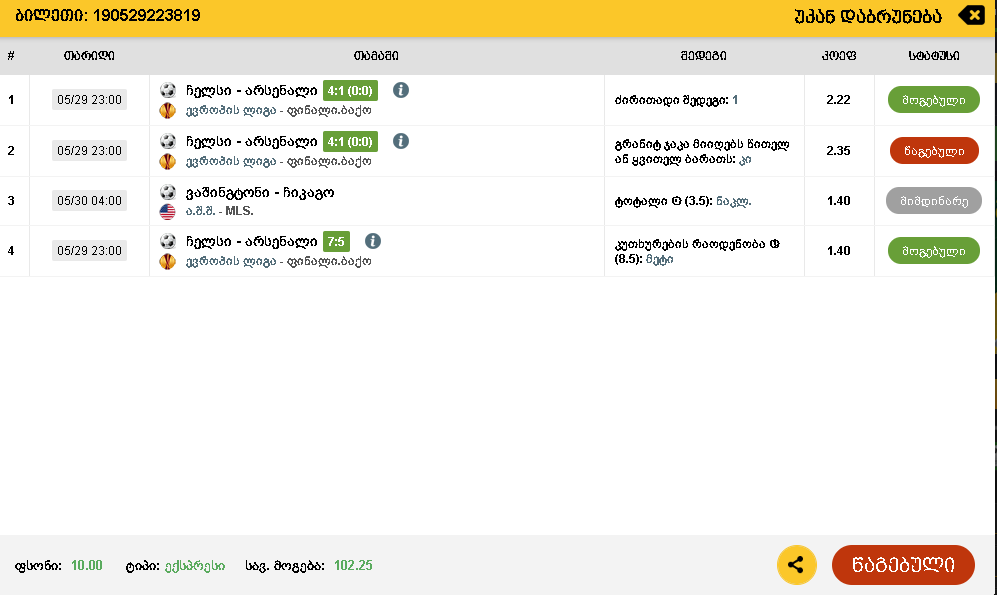
Task: Click the red წაგებული status in row 2
Action: click(933, 151)
